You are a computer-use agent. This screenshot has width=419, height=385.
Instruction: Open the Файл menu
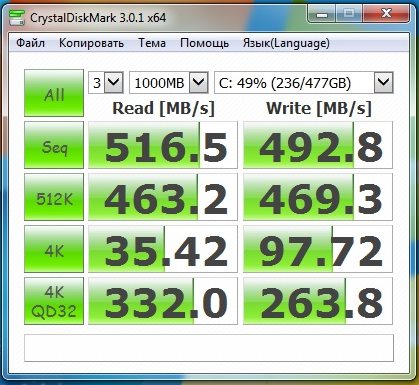[x=30, y=43]
